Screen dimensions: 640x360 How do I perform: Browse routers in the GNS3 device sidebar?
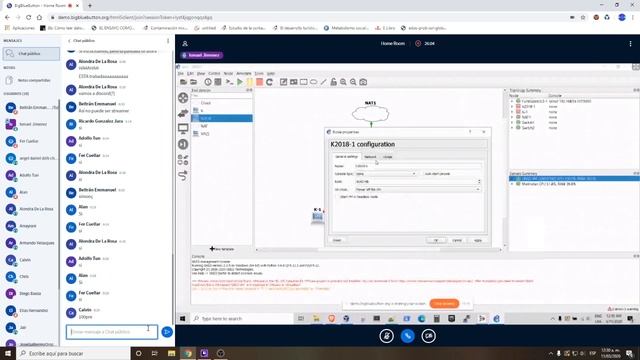tap(183, 98)
